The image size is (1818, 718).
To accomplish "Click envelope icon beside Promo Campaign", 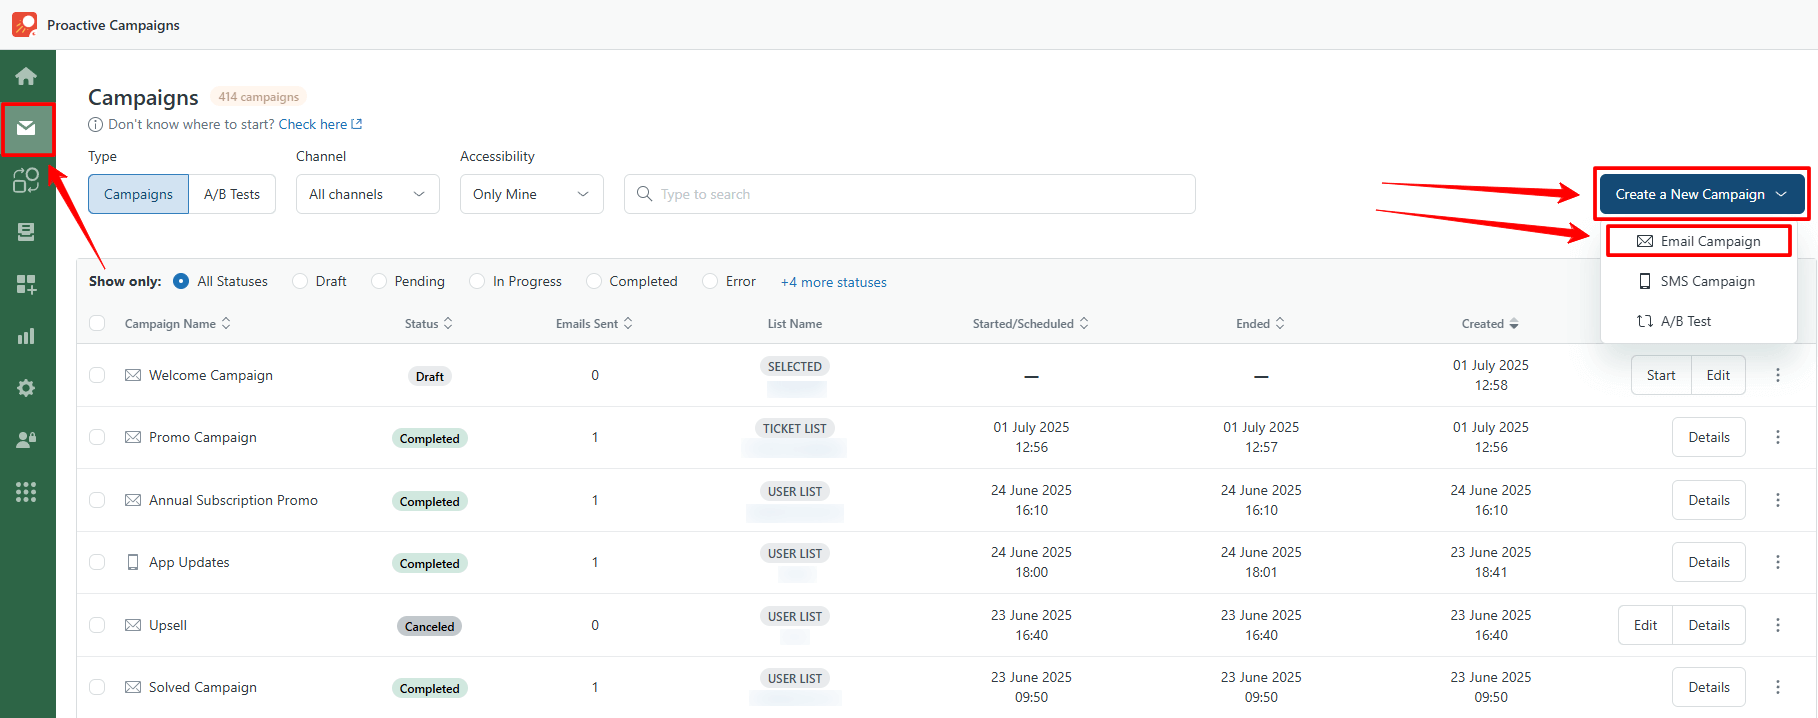I will click(132, 437).
